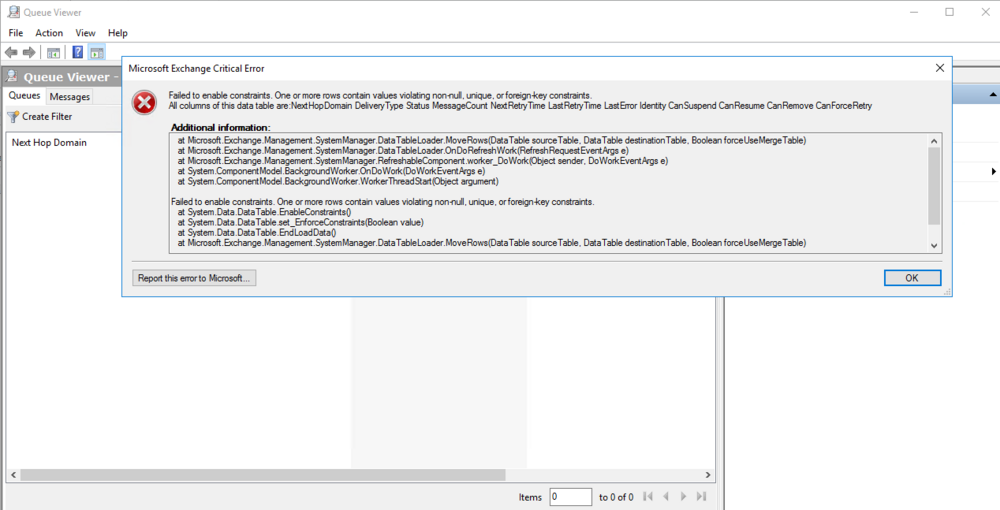Toggle the console tree pane toolbar icon
The image size is (1000, 510).
pos(54,52)
